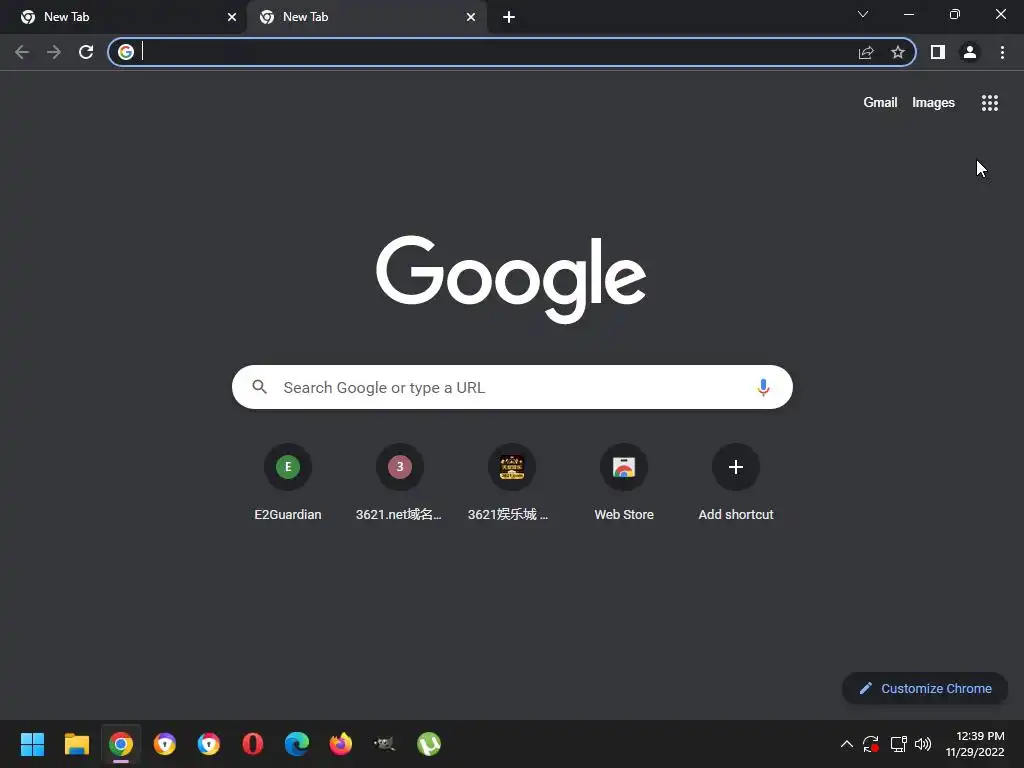Close the first New Tab
Viewport: 1024px width, 768px height.
coord(232,17)
